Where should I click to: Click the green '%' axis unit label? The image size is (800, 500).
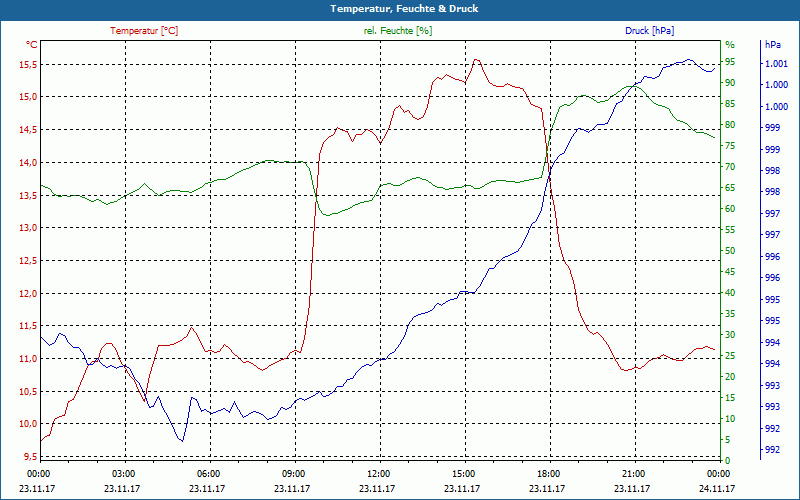coord(730,45)
